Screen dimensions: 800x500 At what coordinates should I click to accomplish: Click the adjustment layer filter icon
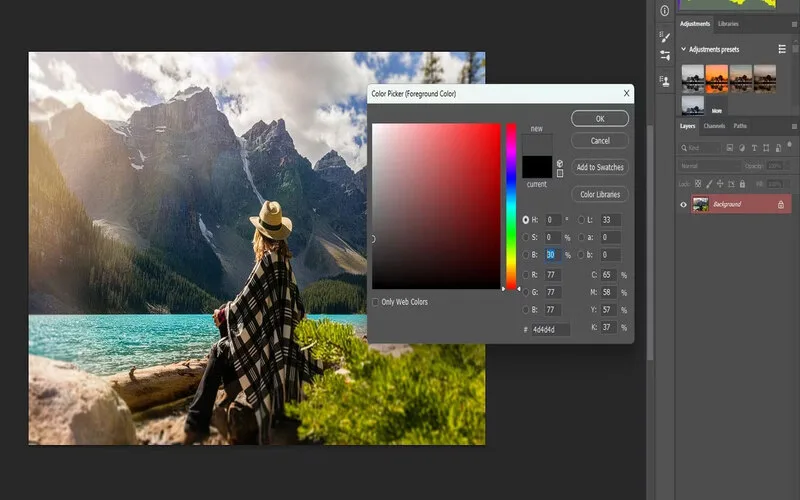(x=742, y=148)
